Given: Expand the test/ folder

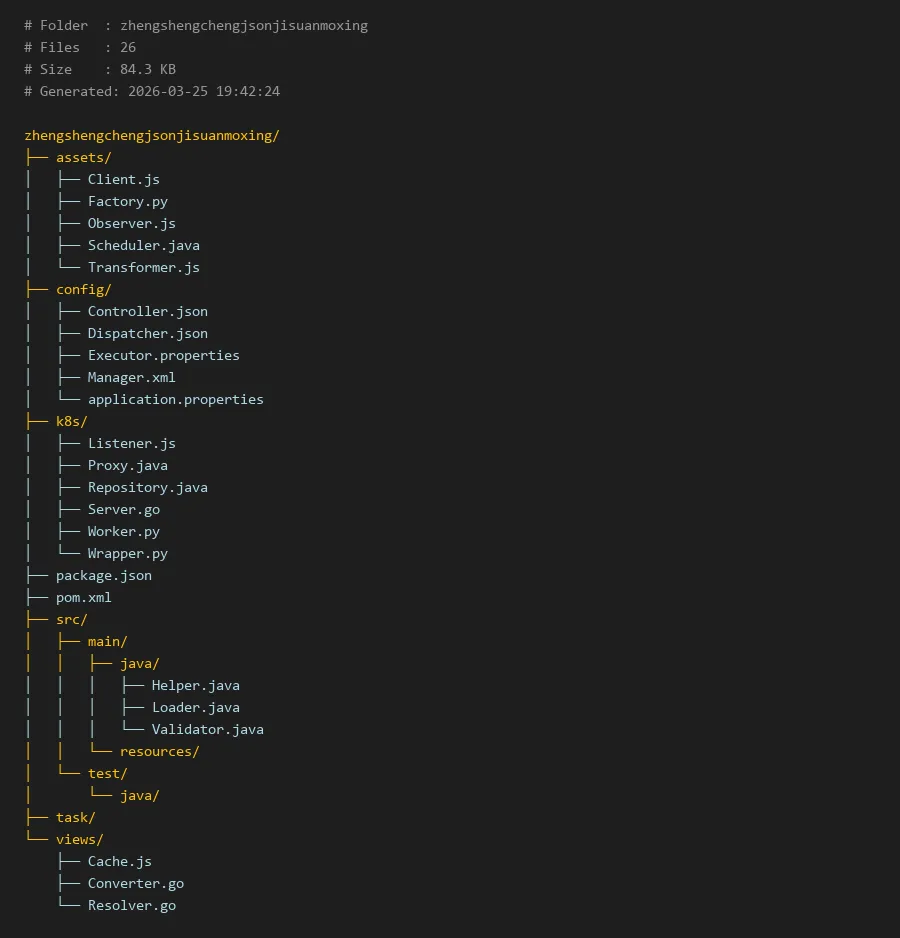Looking at the screenshot, I should point(107,773).
